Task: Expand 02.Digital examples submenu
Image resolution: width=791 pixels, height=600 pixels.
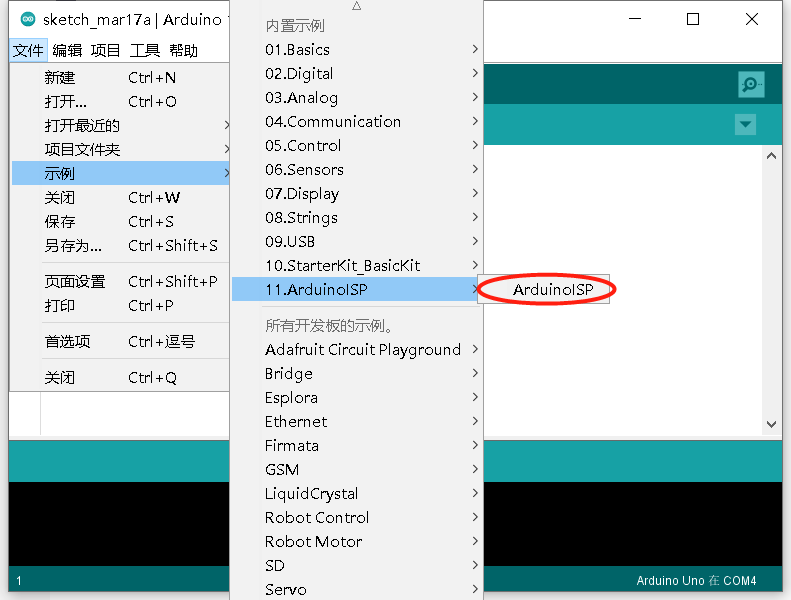Action: click(357, 74)
